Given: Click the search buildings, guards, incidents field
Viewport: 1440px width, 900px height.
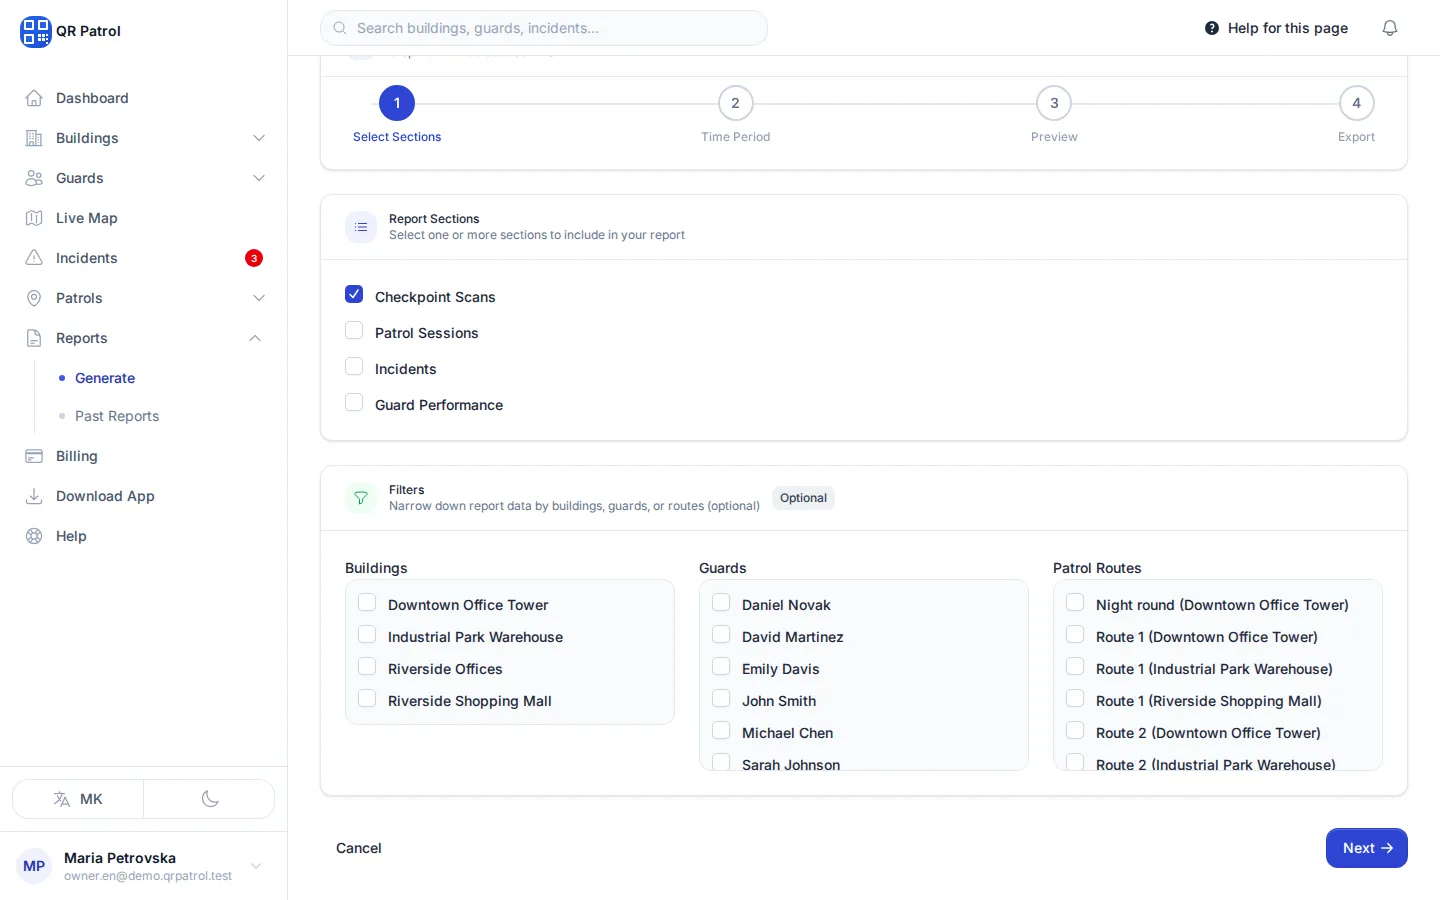Looking at the screenshot, I should pos(544,28).
